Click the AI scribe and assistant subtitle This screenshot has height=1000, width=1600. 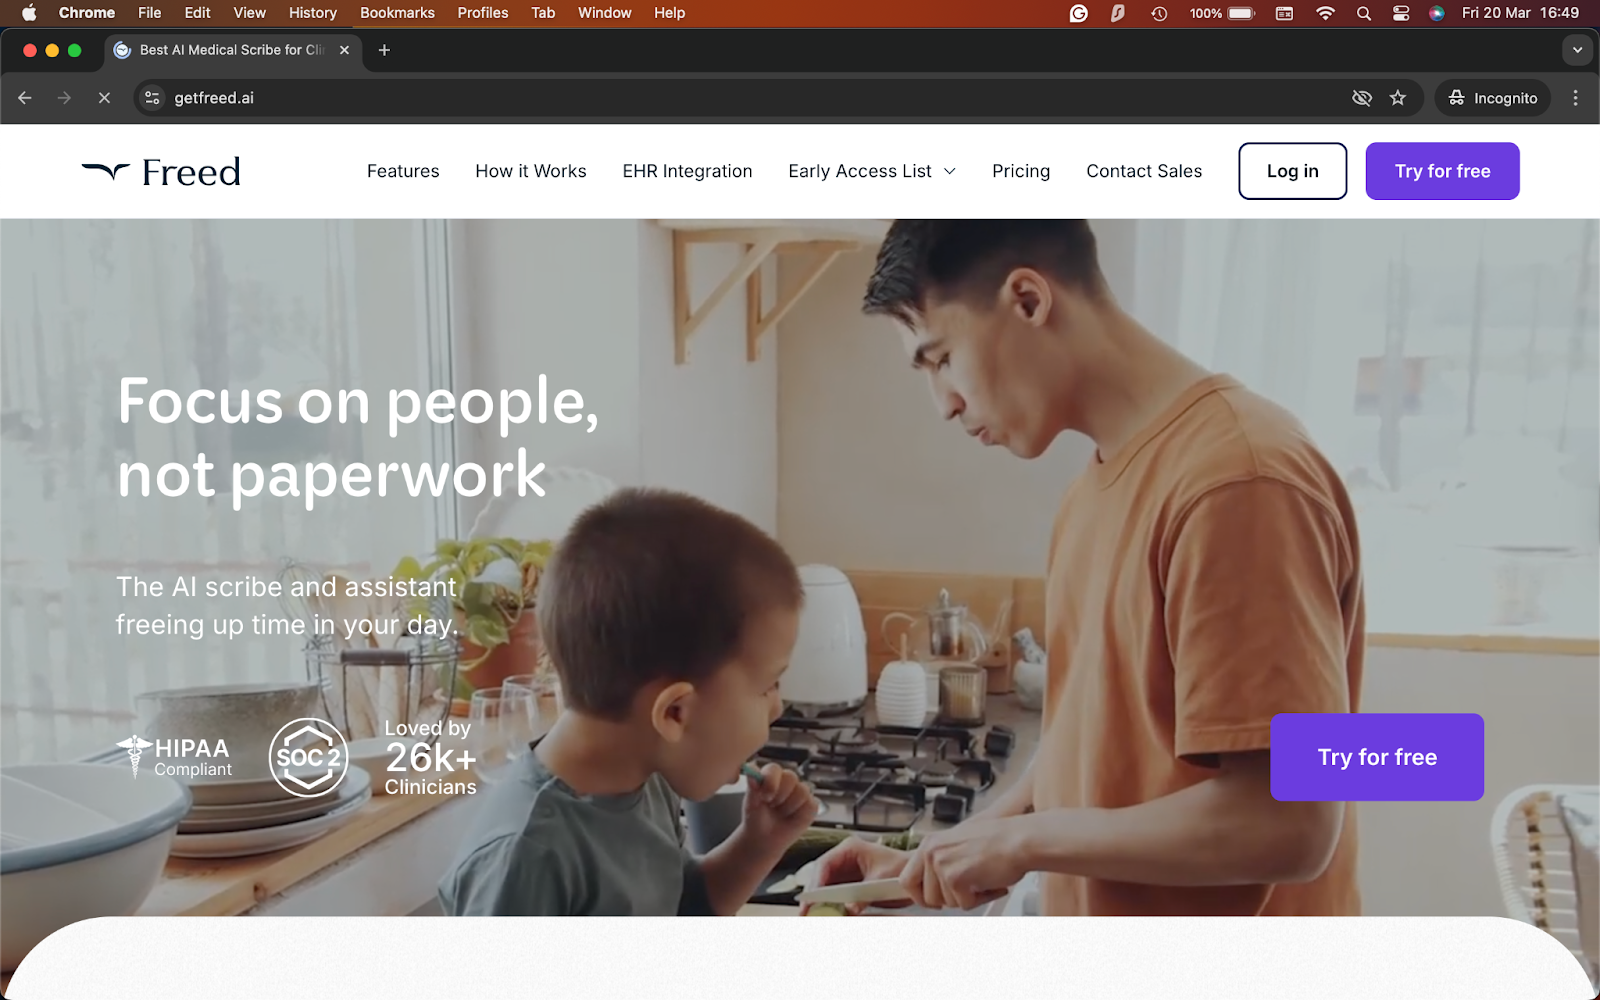[287, 605]
